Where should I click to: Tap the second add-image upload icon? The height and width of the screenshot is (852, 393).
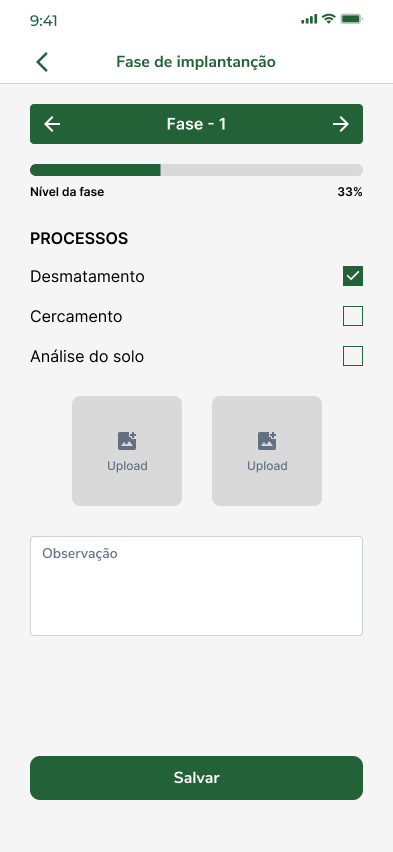coord(267,441)
